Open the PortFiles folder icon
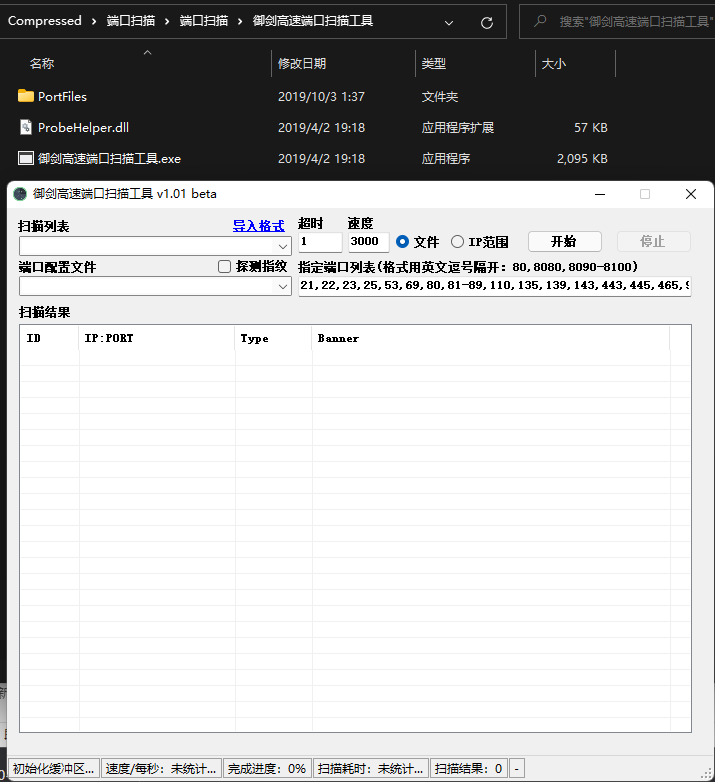The width and height of the screenshot is (715, 782). pos(26,96)
